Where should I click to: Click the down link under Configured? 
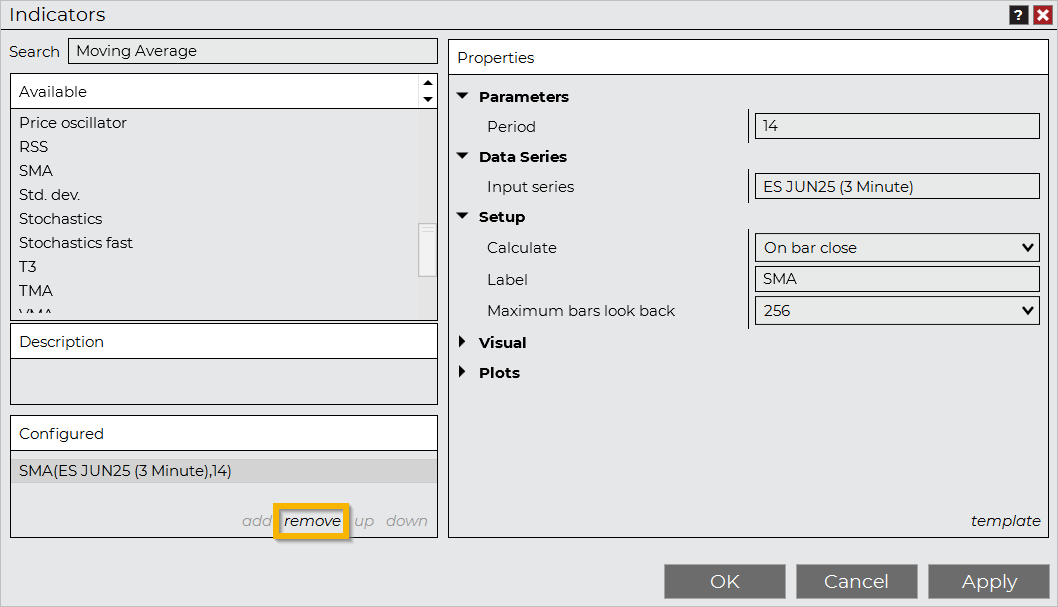[407, 521]
